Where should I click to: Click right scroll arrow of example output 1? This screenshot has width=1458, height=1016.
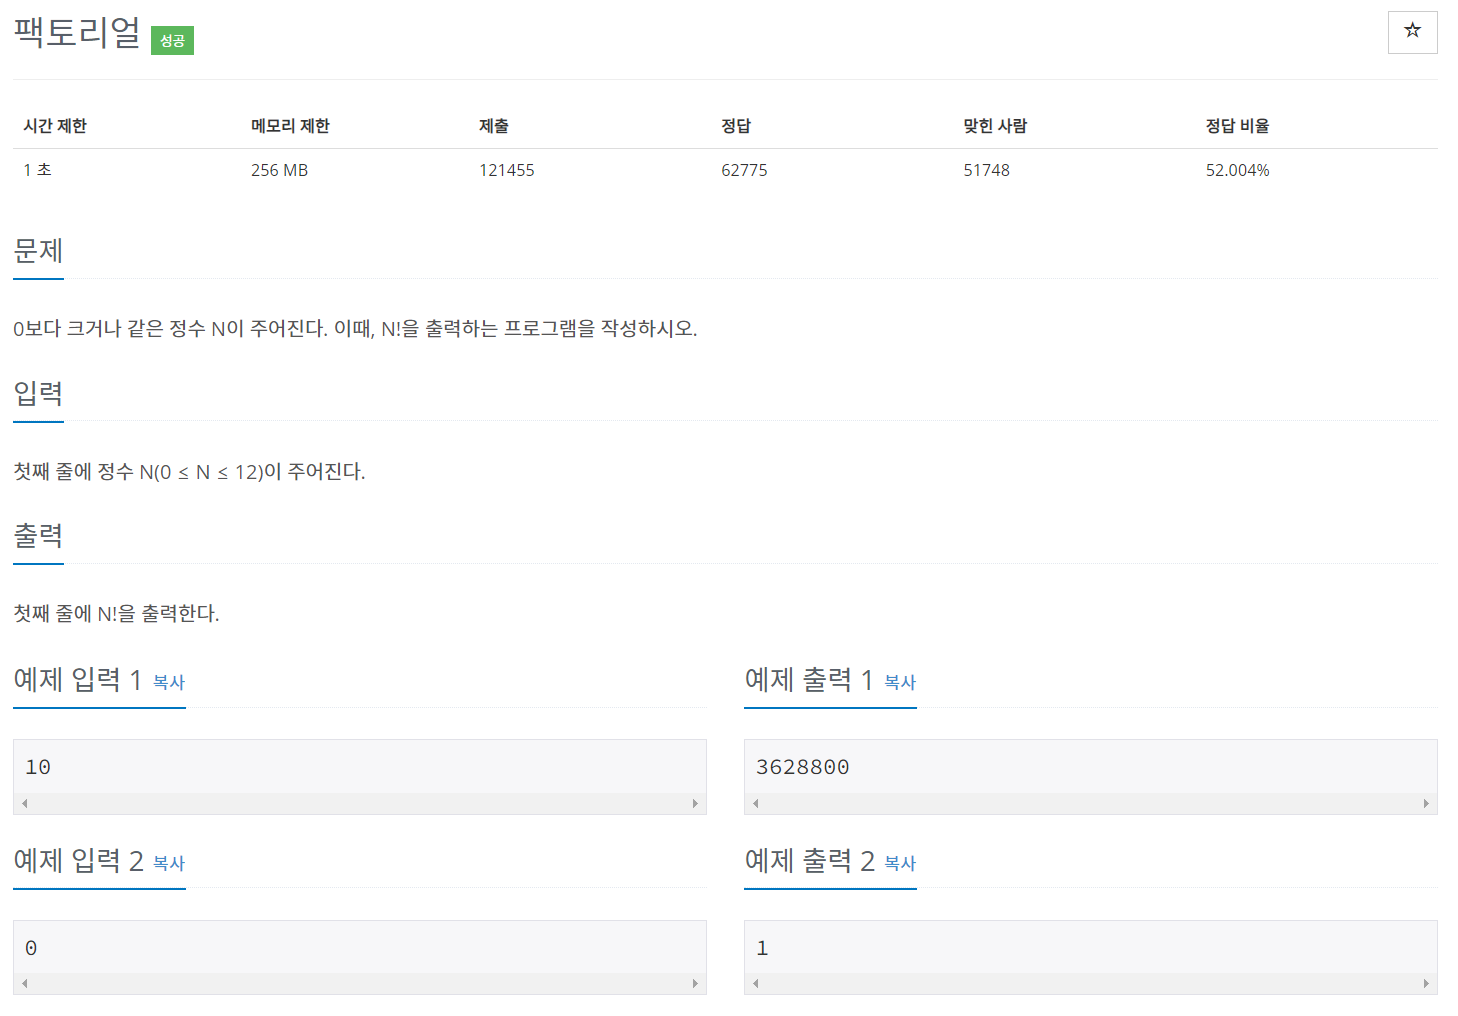[x=1426, y=803]
